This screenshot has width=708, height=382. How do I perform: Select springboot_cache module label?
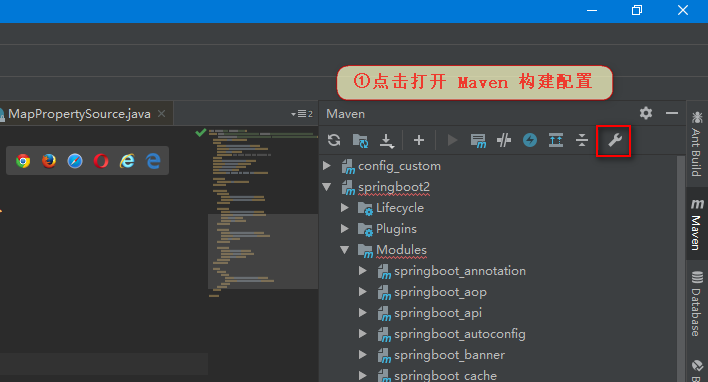[x=445, y=376]
